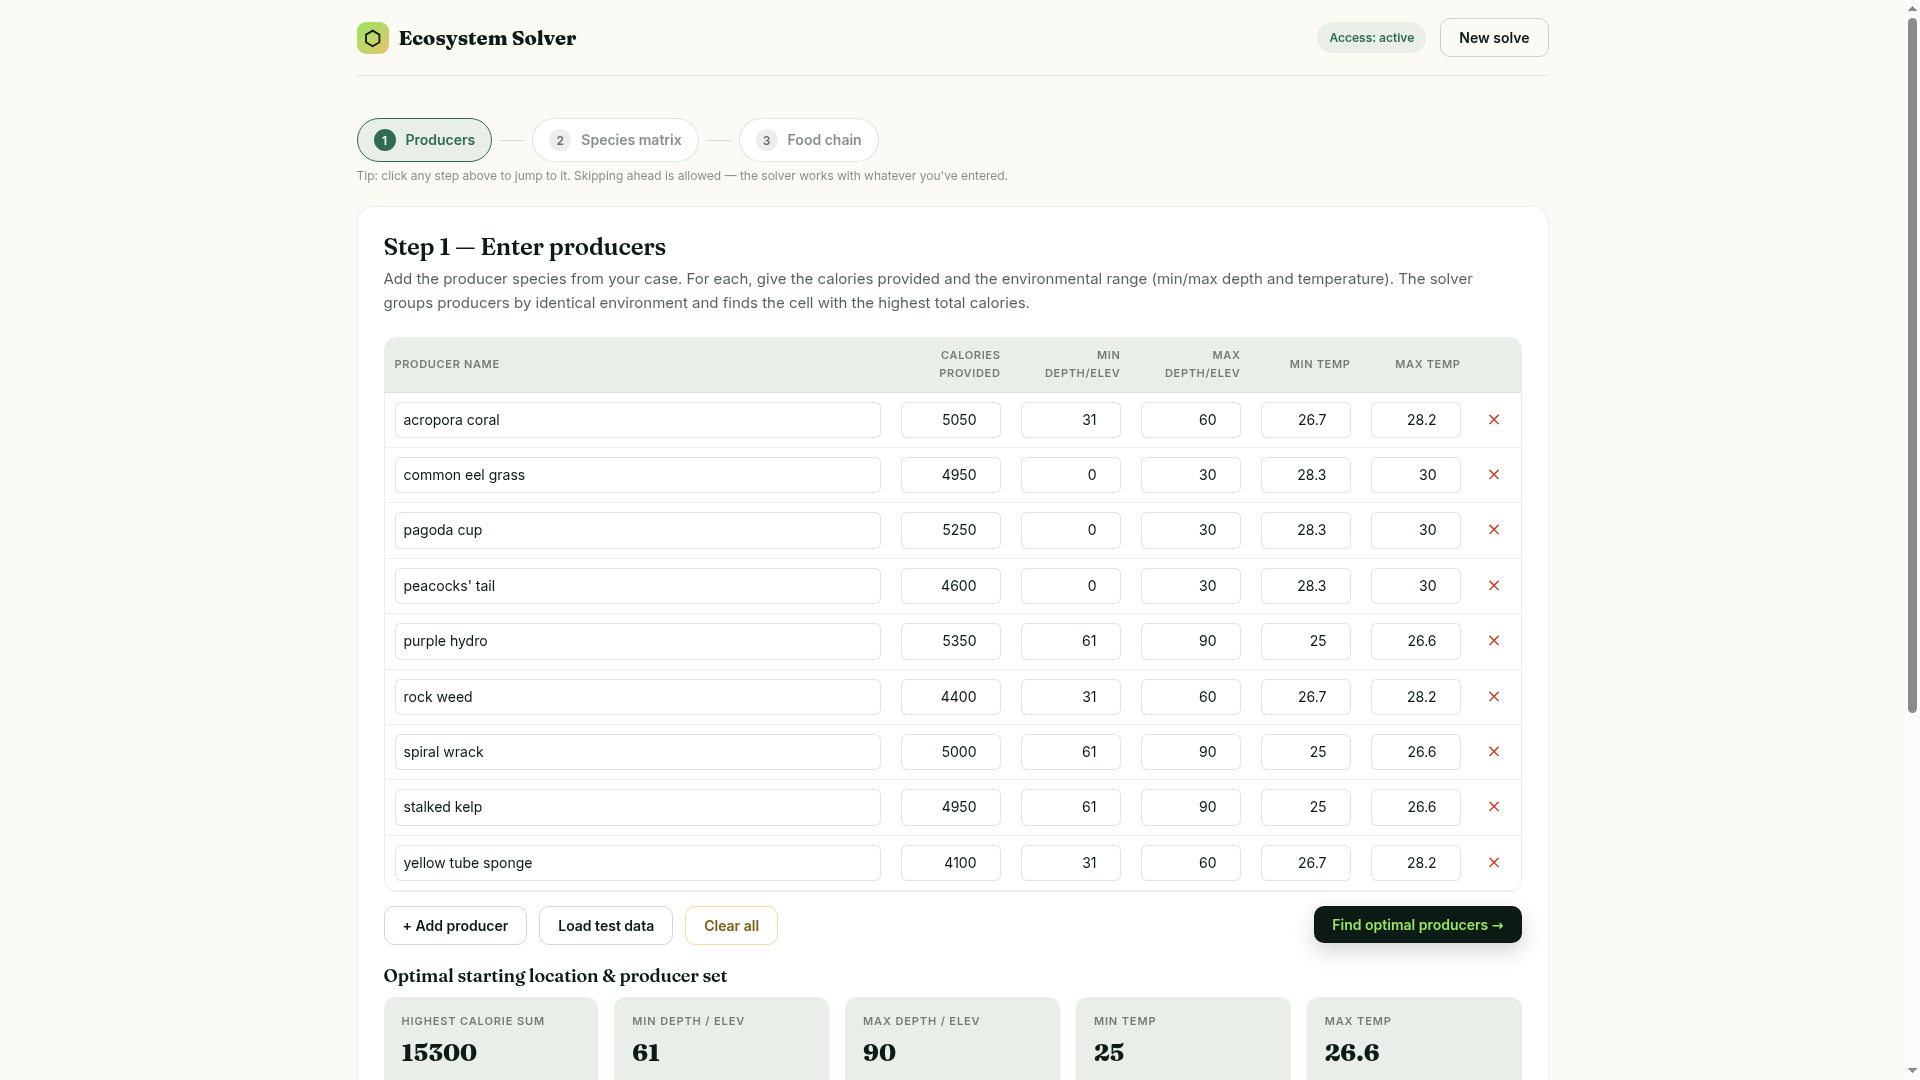
Task: Edit spiral wrack calories value 5000
Action: [951, 752]
